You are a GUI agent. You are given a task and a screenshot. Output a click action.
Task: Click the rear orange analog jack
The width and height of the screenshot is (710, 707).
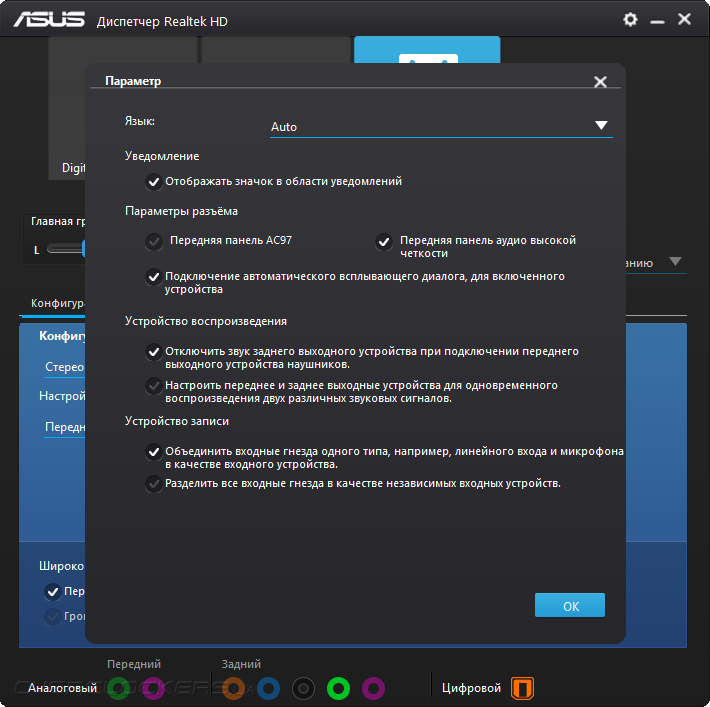point(234,688)
